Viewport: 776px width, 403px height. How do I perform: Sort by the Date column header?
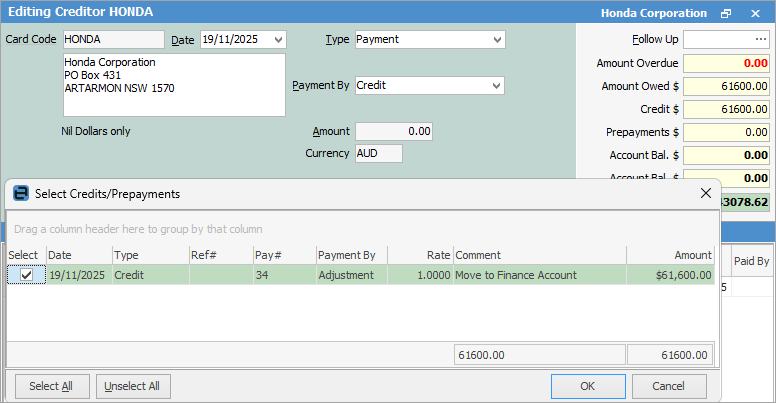[79, 255]
